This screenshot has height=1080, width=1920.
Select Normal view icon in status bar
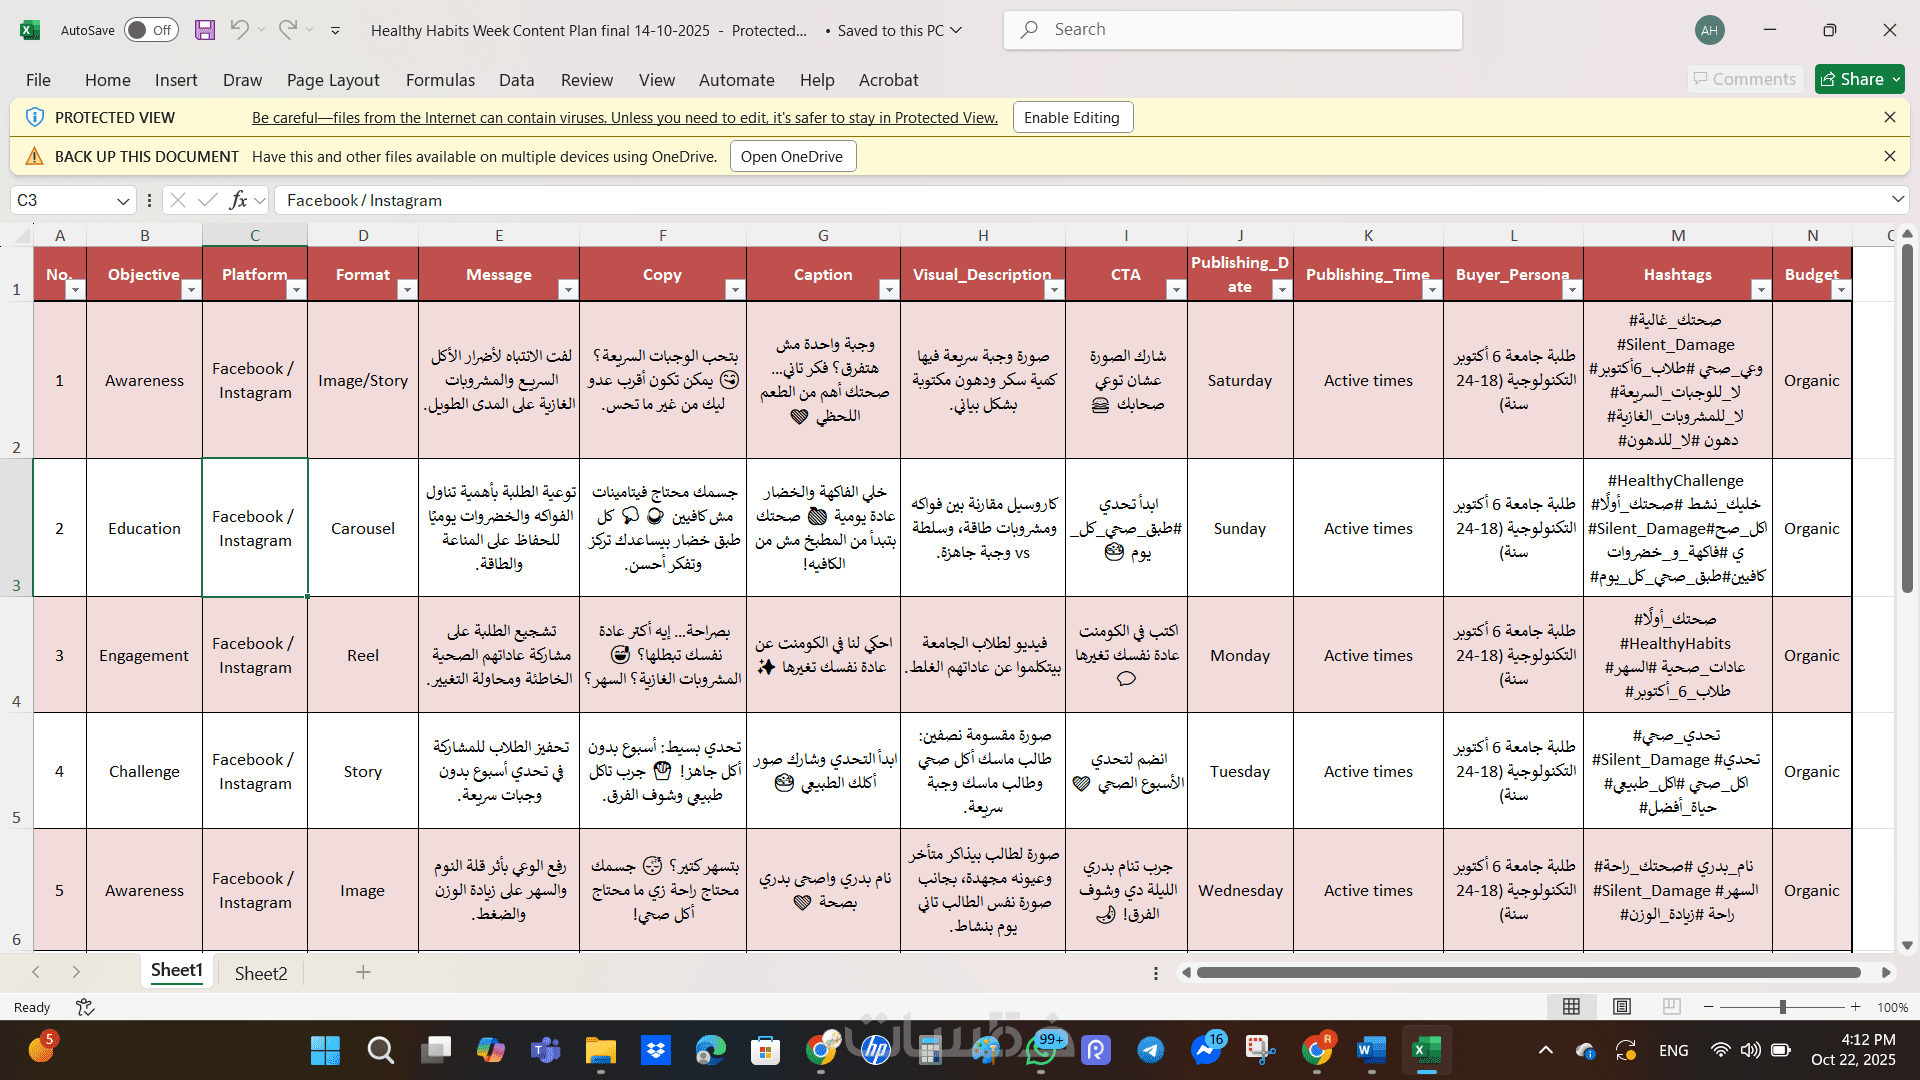[1571, 1007]
